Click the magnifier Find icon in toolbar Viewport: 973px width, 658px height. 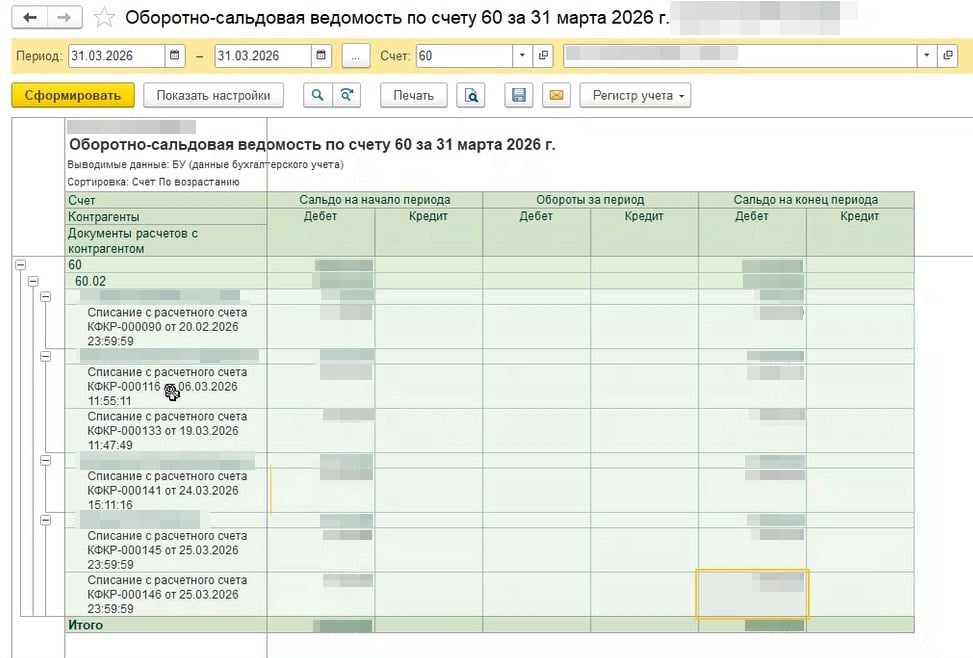coord(317,96)
